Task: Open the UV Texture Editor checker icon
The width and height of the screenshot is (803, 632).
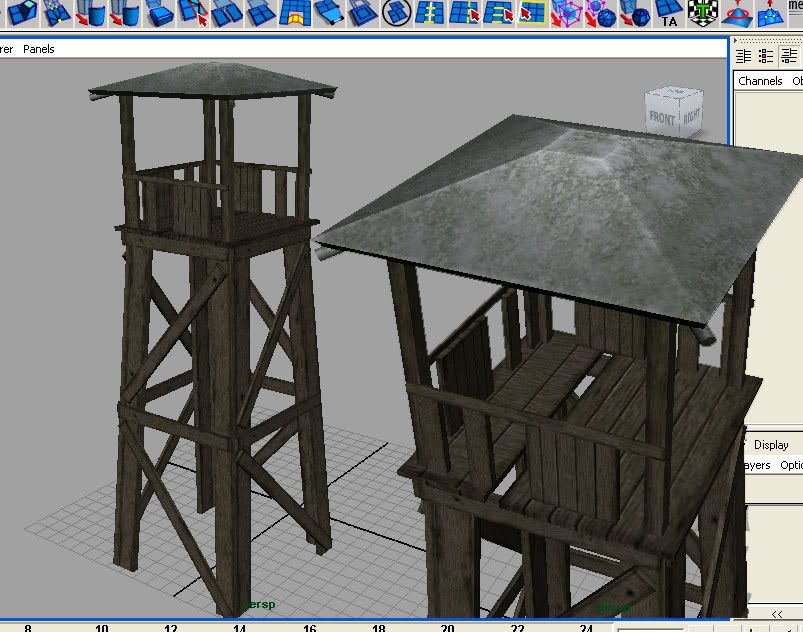Action: coord(703,13)
